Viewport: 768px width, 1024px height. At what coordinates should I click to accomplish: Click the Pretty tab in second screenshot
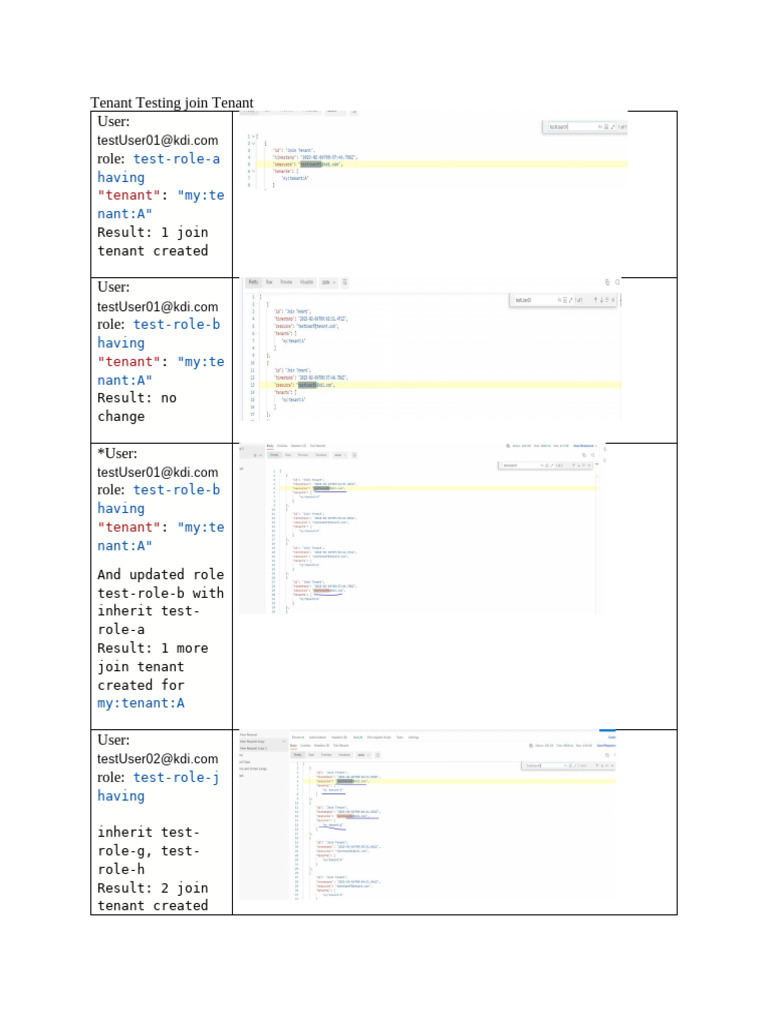point(253,282)
